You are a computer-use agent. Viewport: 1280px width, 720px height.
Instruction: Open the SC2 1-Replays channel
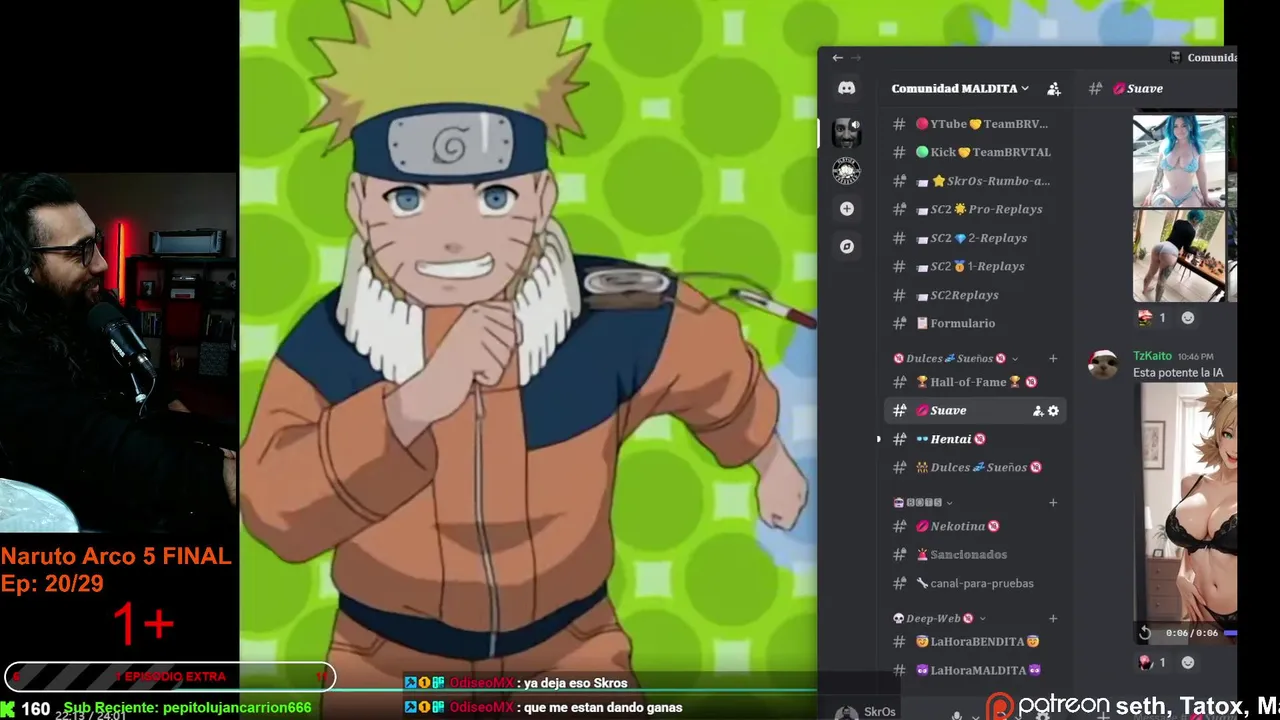tap(975, 266)
